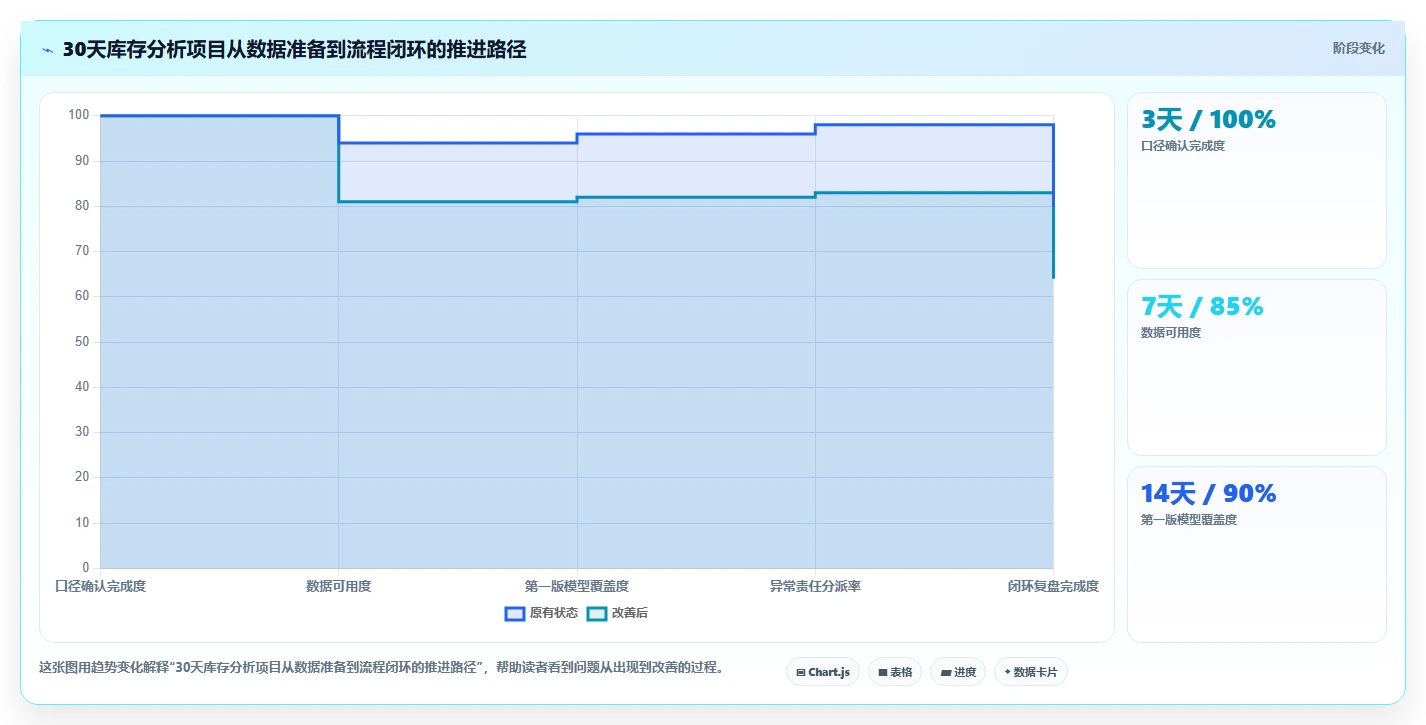1426x725 pixels.
Task: Click the y-axis value 80
Action: point(82,206)
